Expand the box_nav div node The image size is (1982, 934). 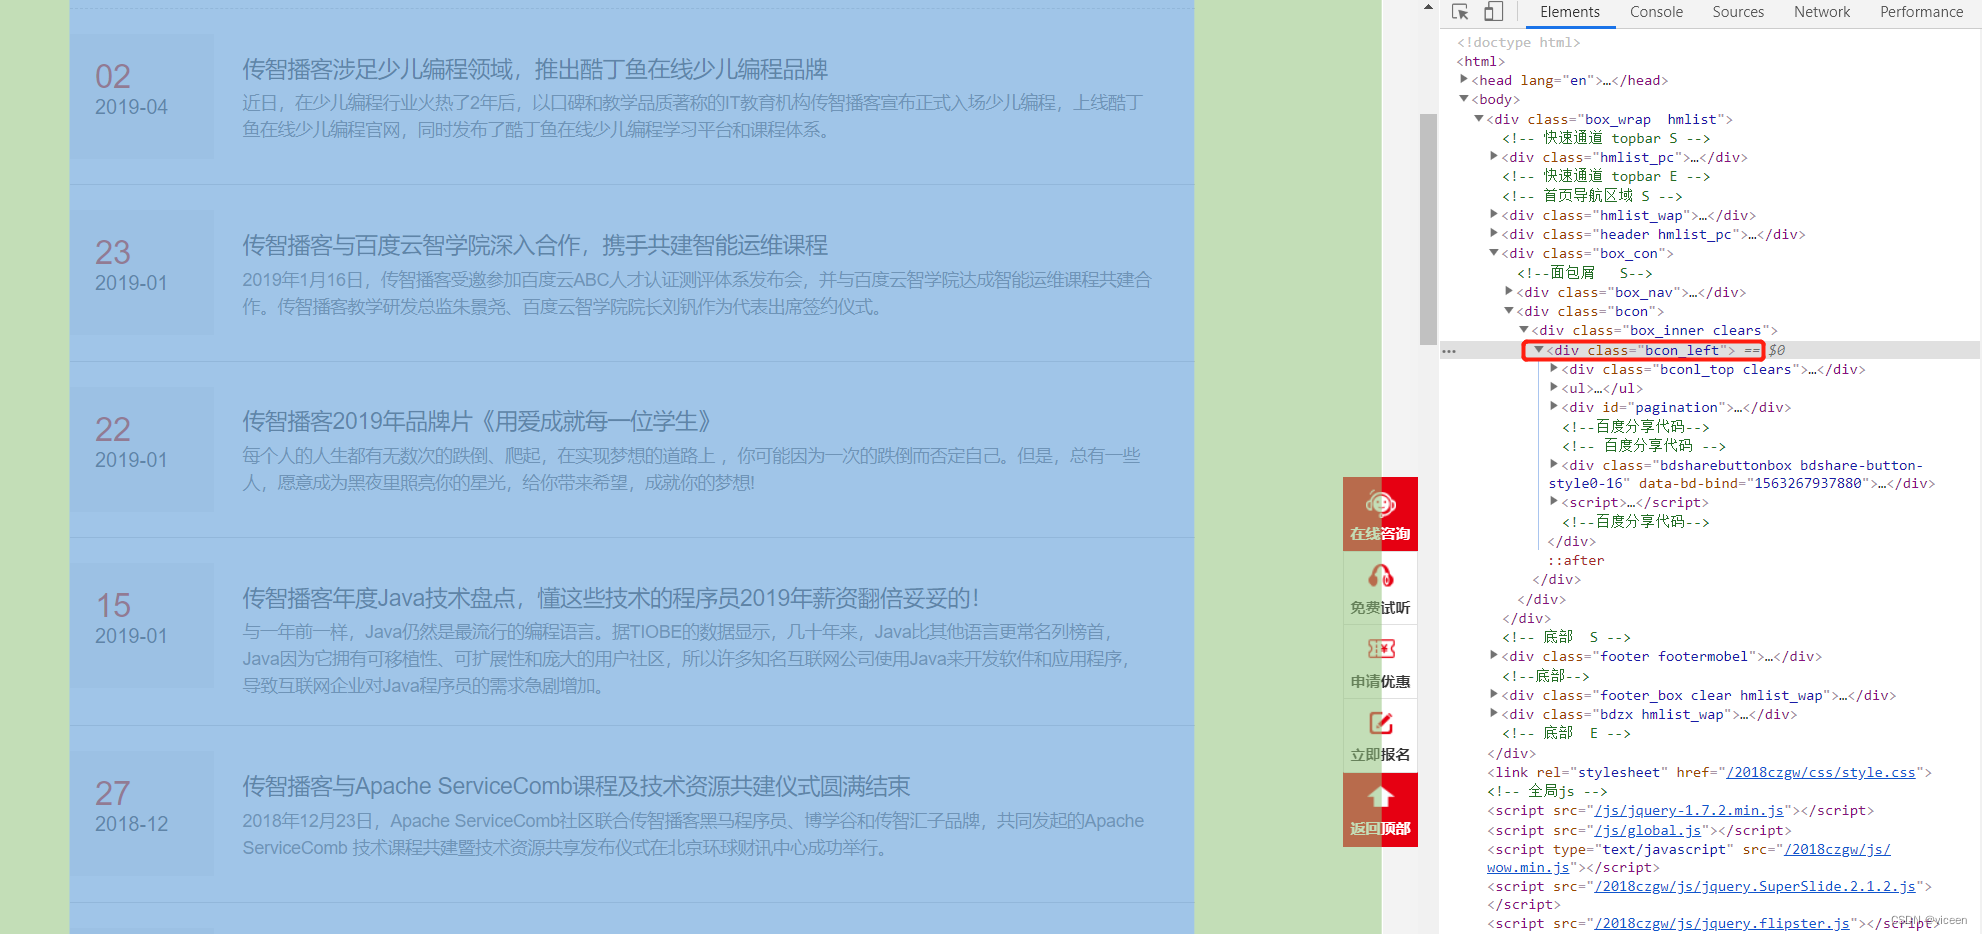pyautogui.click(x=1509, y=292)
